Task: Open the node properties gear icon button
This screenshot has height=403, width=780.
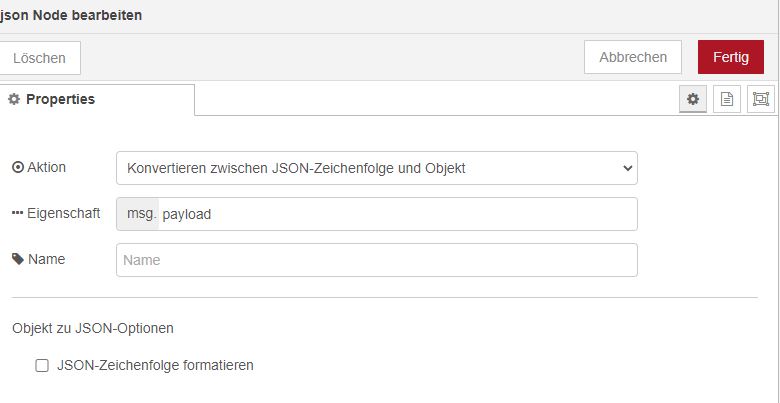Action: click(692, 99)
